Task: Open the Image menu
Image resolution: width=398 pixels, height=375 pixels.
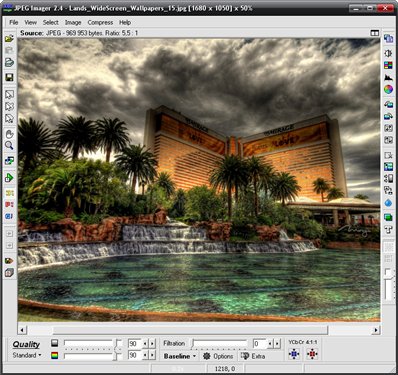Action: (73, 22)
